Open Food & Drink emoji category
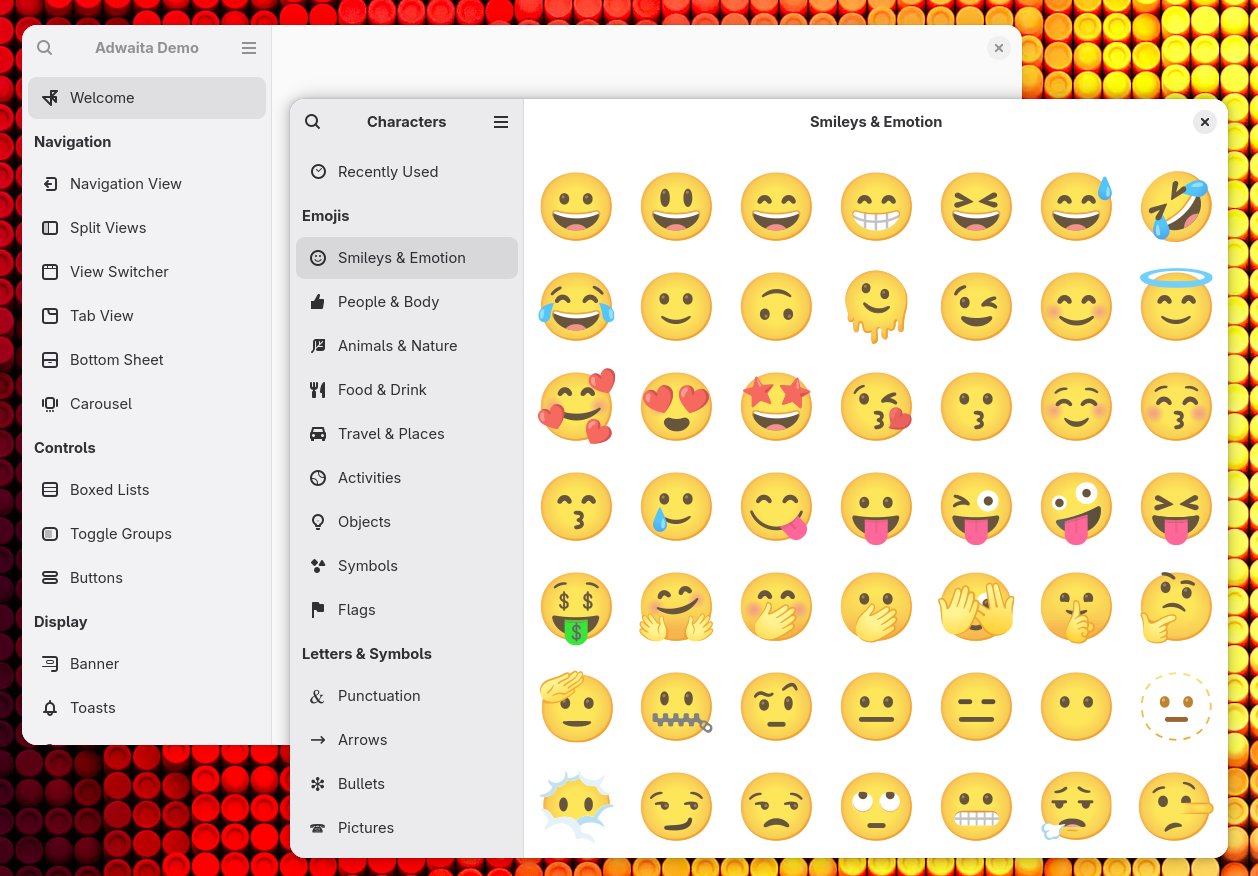Screen dimensions: 1258x876 coord(382,390)
